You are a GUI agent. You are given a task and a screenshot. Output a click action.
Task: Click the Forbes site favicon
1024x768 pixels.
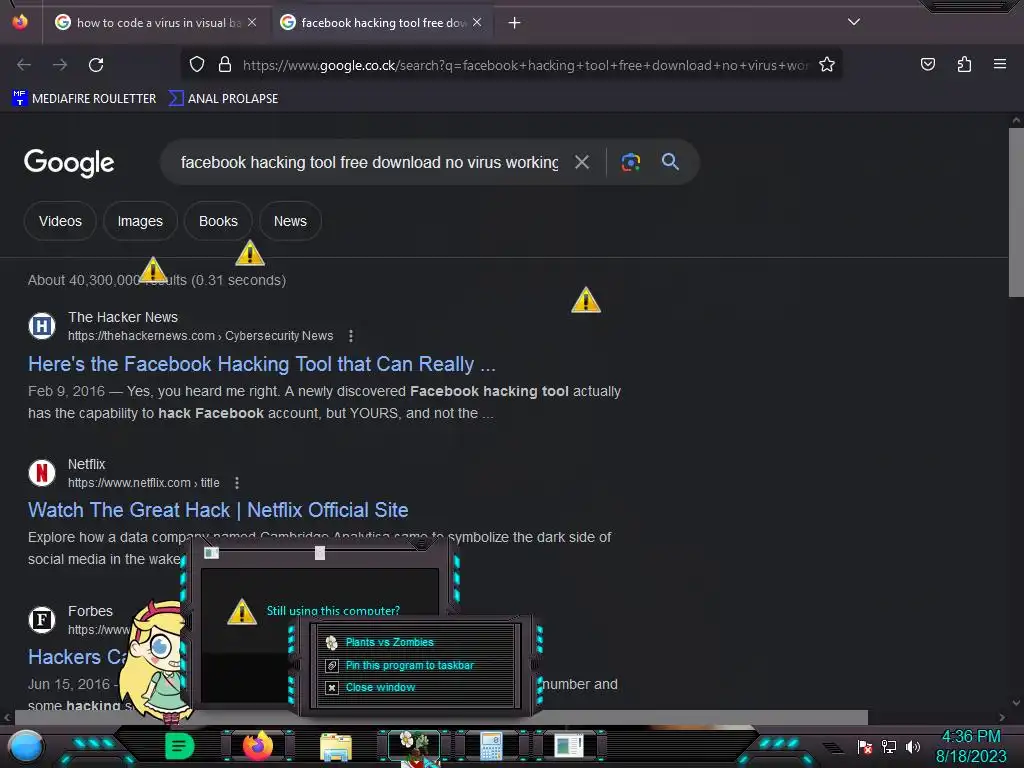tap(42, 619)
